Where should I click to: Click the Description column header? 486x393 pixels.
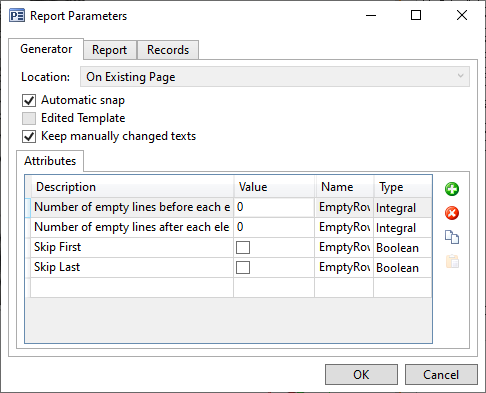tap(132, 187)
